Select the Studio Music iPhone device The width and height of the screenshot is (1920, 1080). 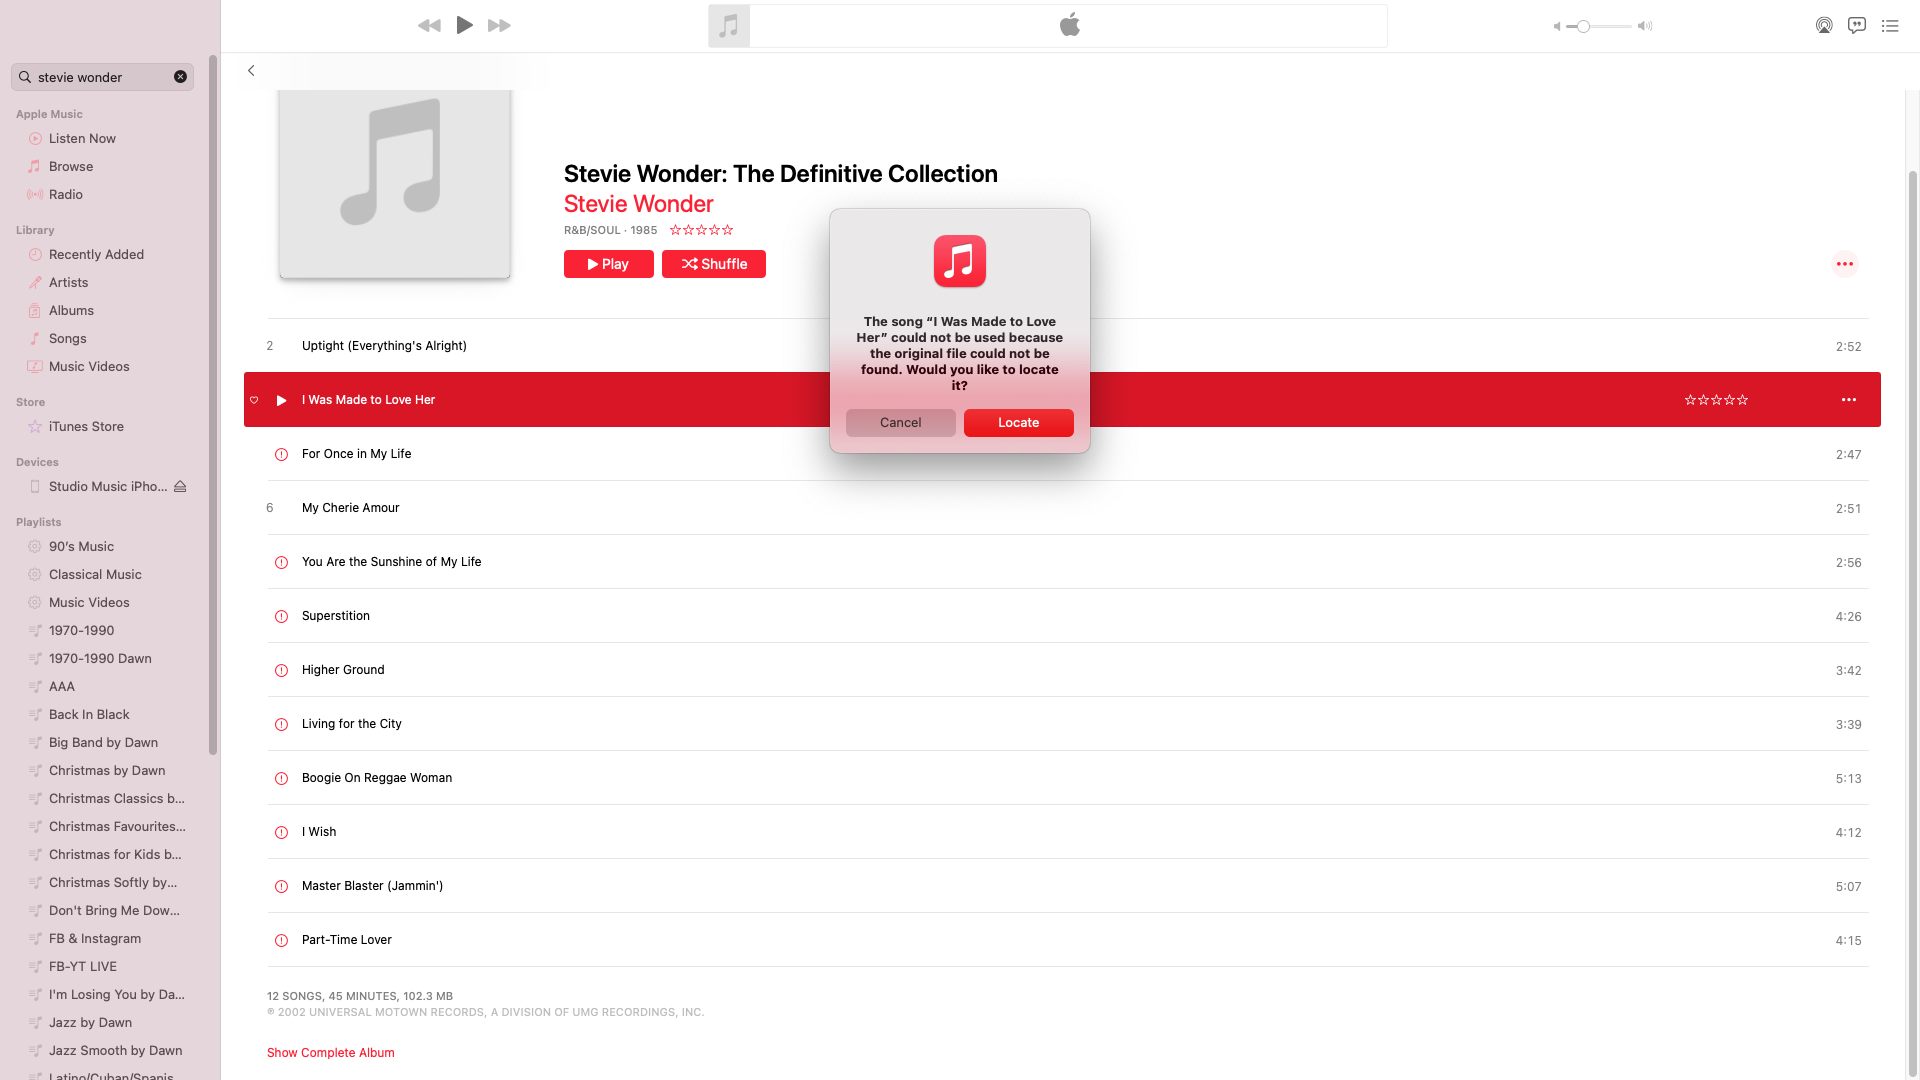pyautogui.click(x=108, y=487)
